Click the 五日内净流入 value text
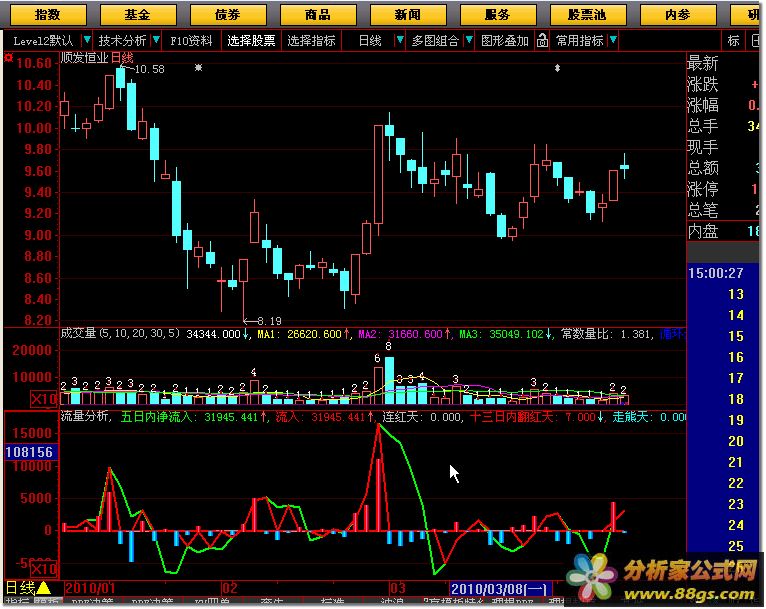The width and height of the screenshot is (766, 609). pos(189,417)
